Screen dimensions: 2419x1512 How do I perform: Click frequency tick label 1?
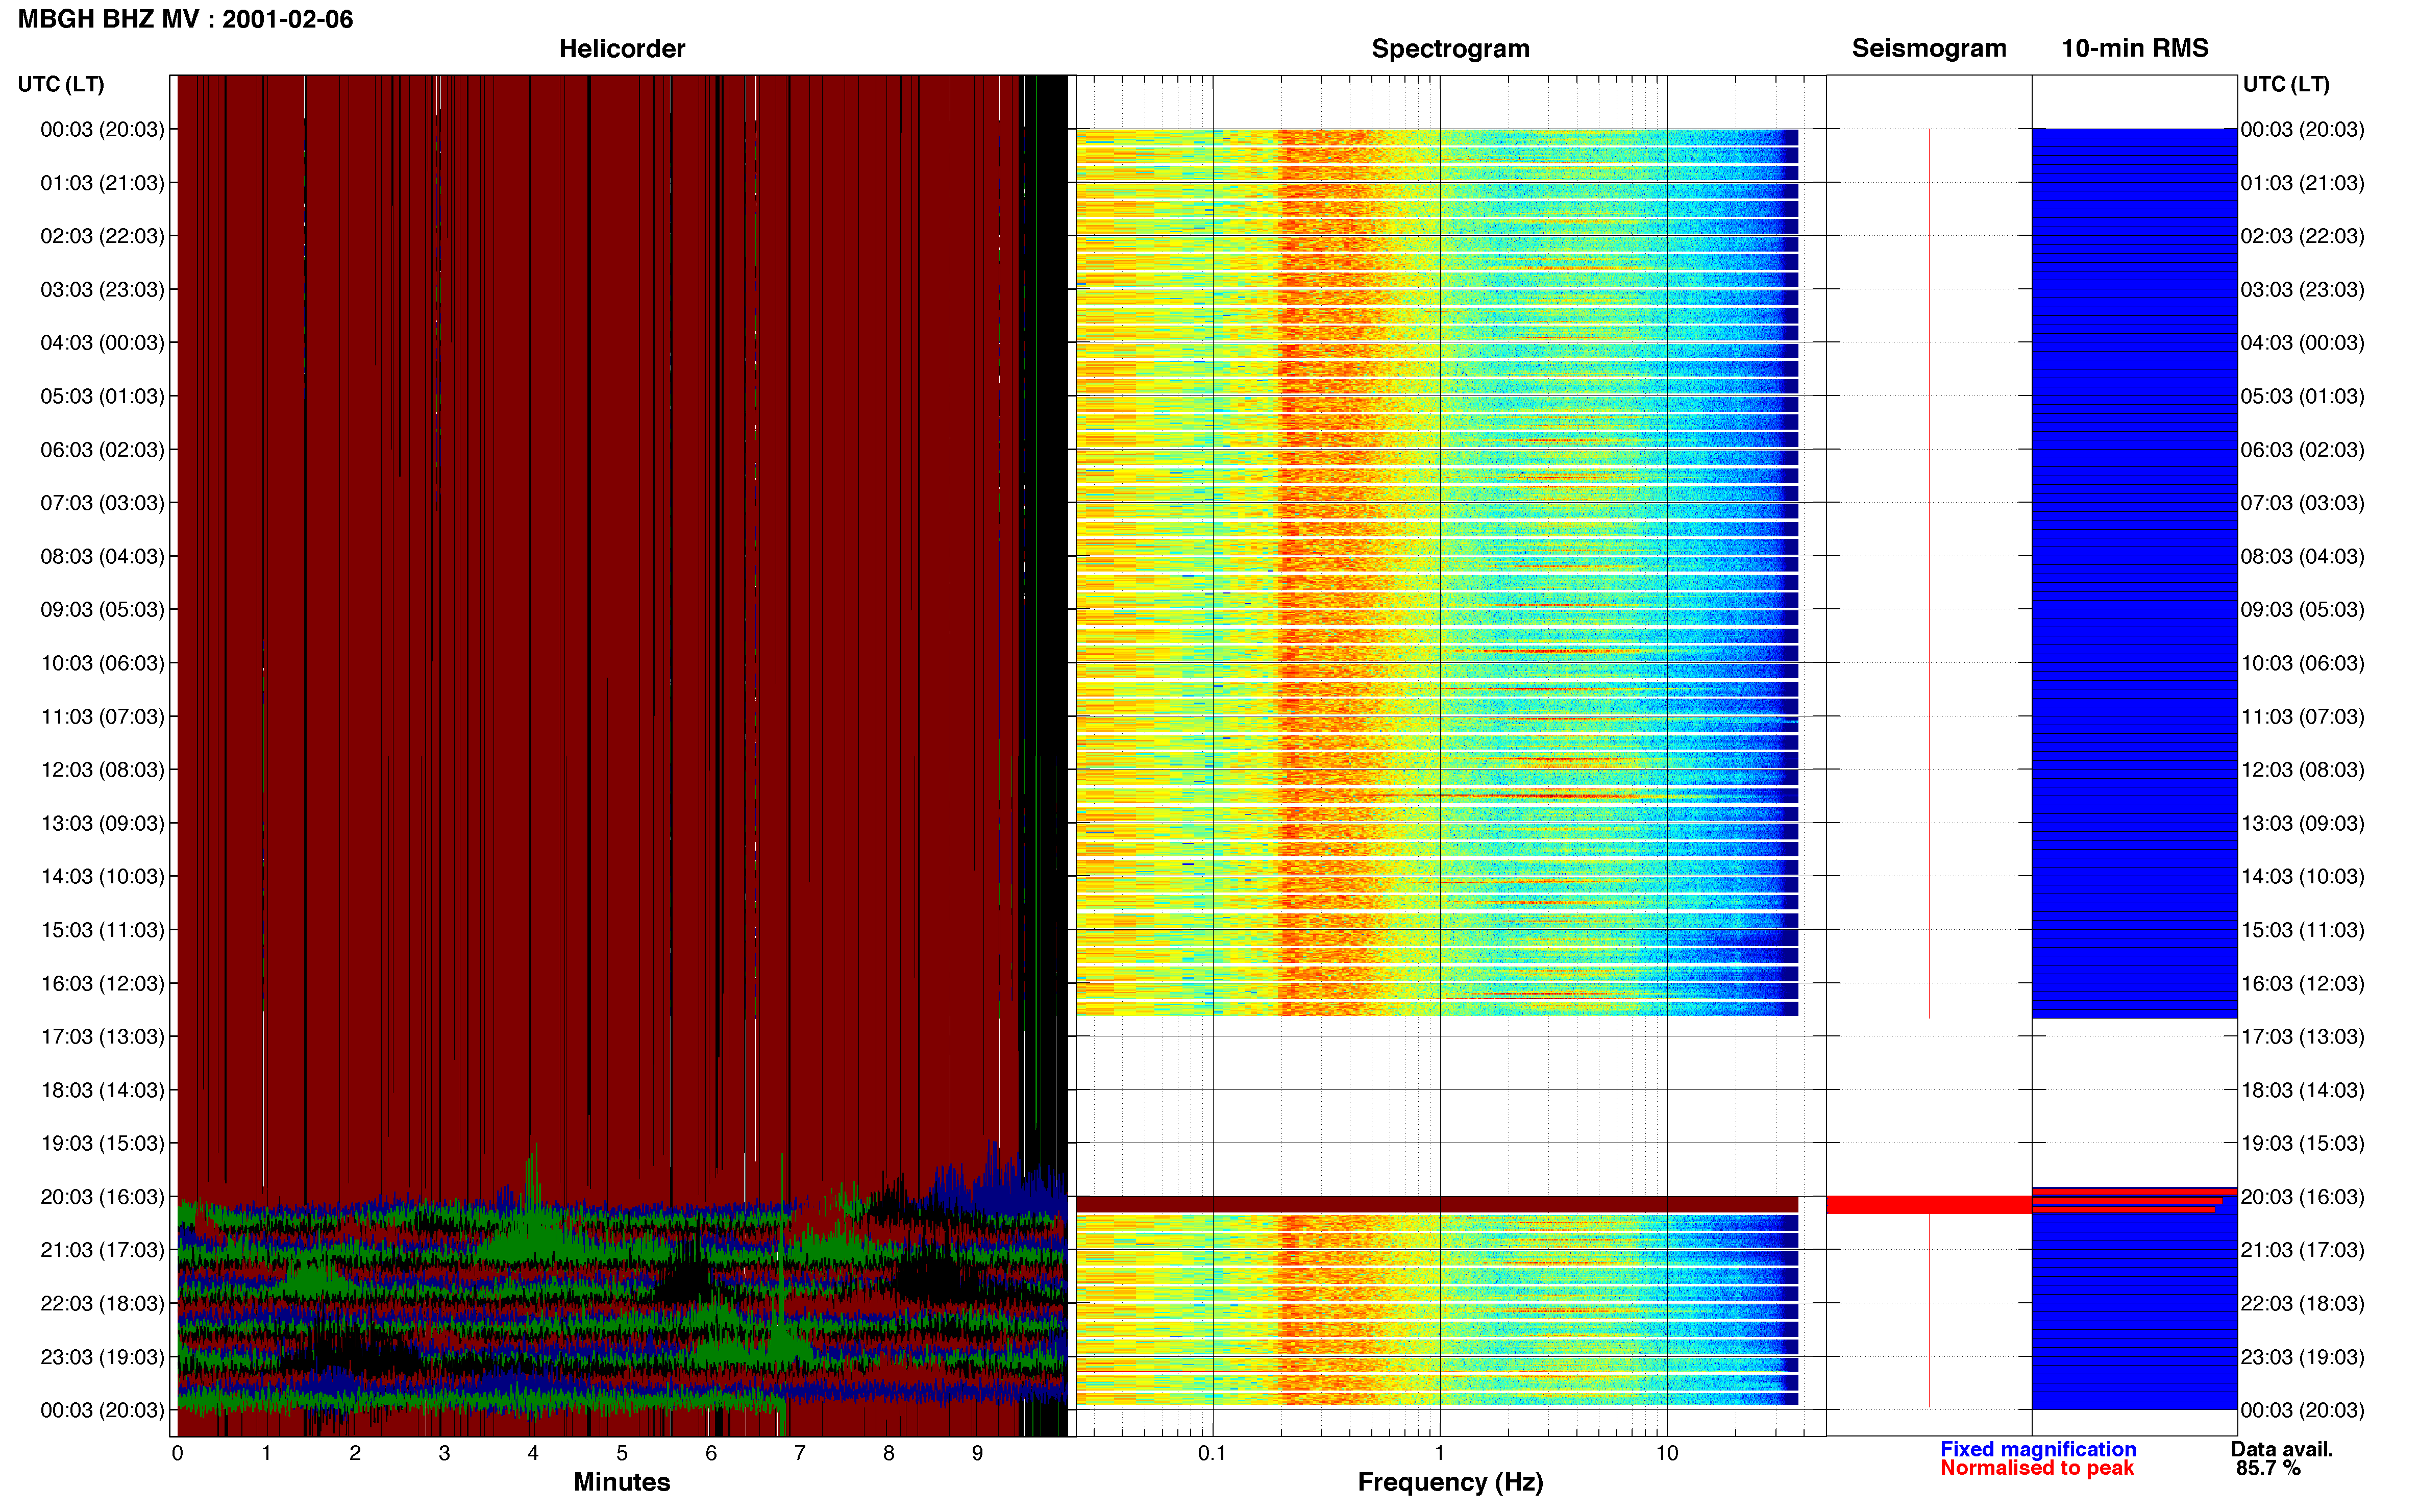tap(1439, 1453)
